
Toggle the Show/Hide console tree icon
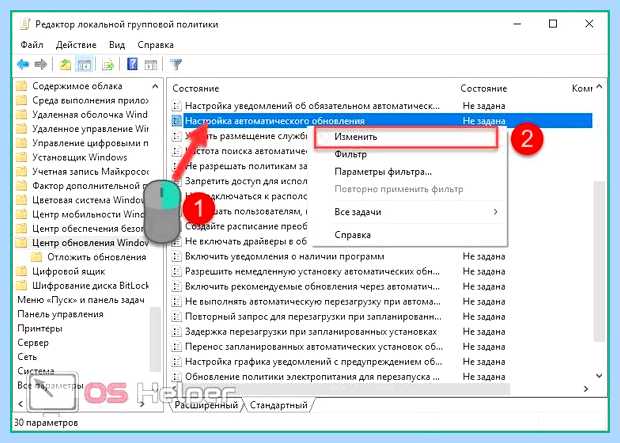coord(85,64)
